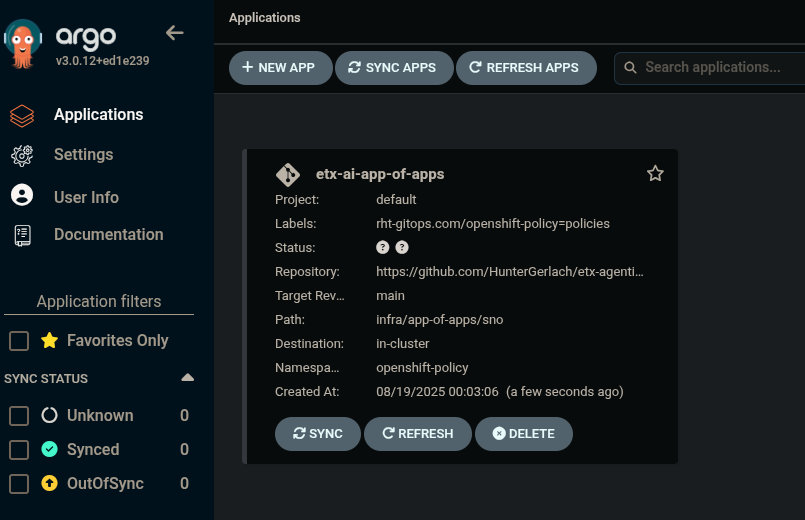
Task: Enable the Favorites Only checkbox
Action: pyautogui.click(x=19, y=341)
